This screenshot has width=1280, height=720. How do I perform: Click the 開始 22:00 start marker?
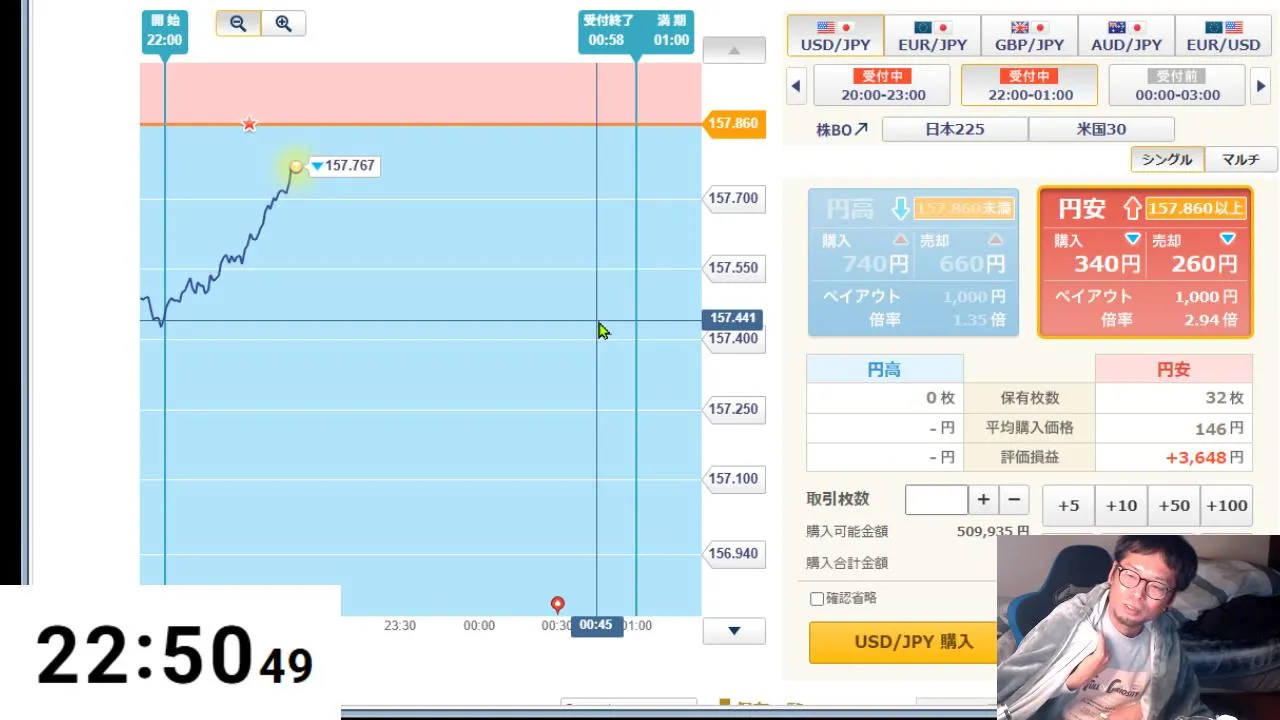pyautogui.click(x=164, y=32)
